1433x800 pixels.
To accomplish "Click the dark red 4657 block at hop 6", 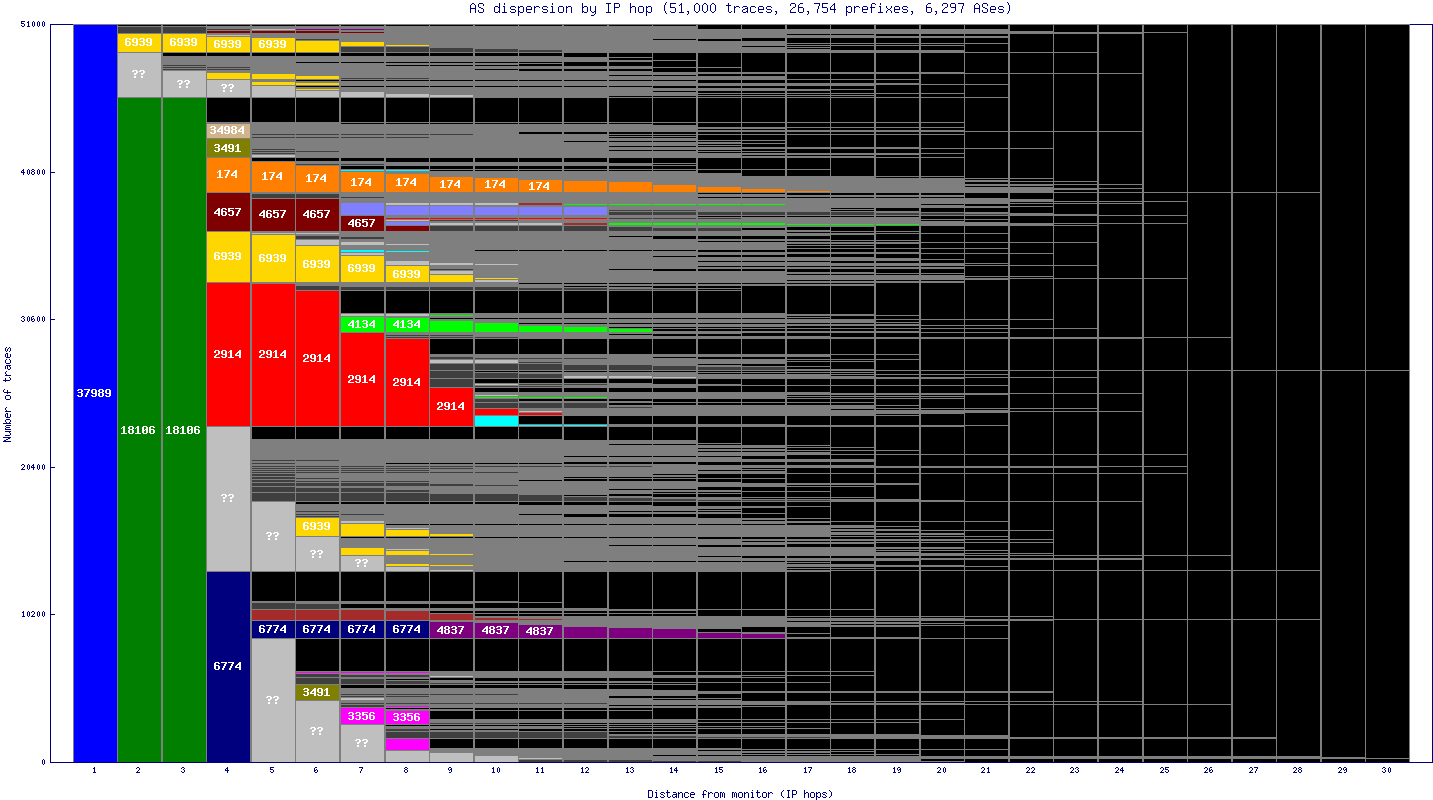I will coord(317,214).
